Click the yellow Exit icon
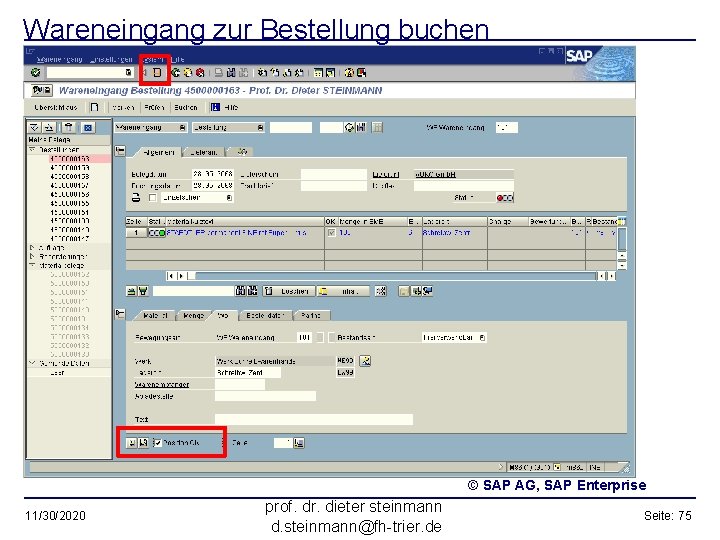 pyautogui.click(x=188, y=73)
